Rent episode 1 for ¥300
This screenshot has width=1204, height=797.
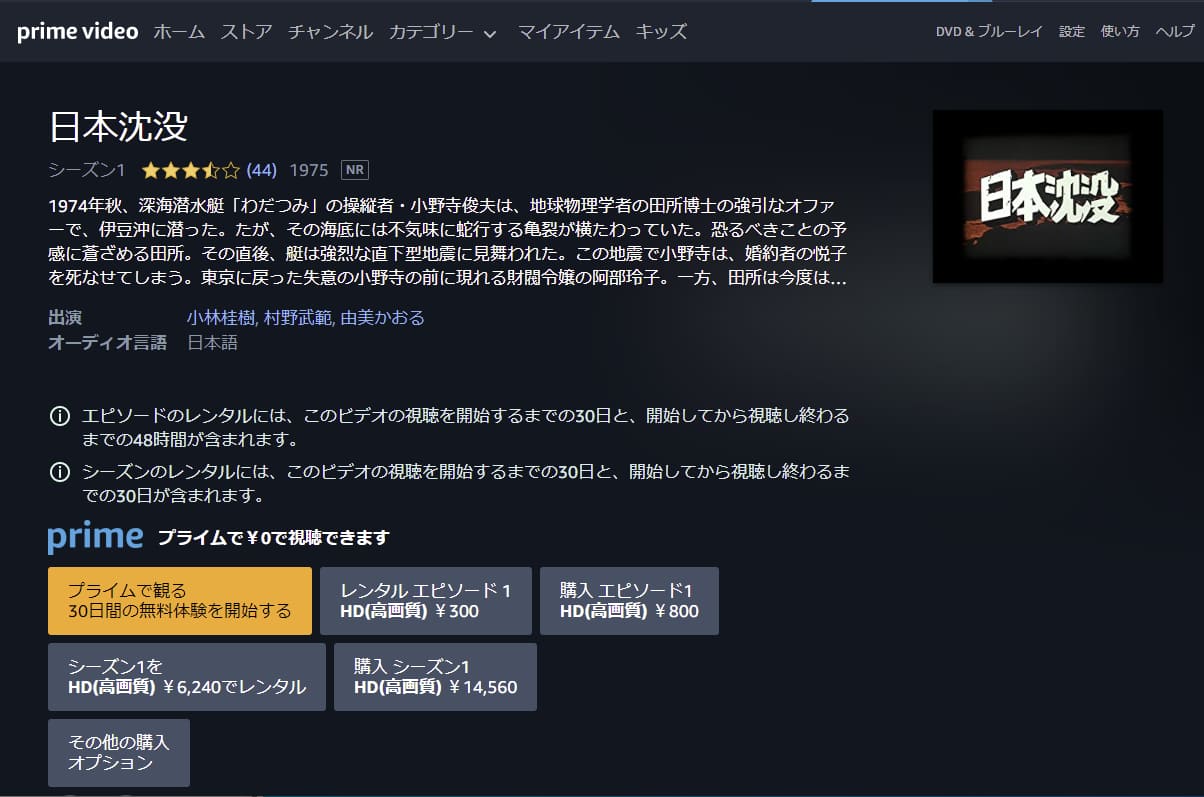point(426,601)
